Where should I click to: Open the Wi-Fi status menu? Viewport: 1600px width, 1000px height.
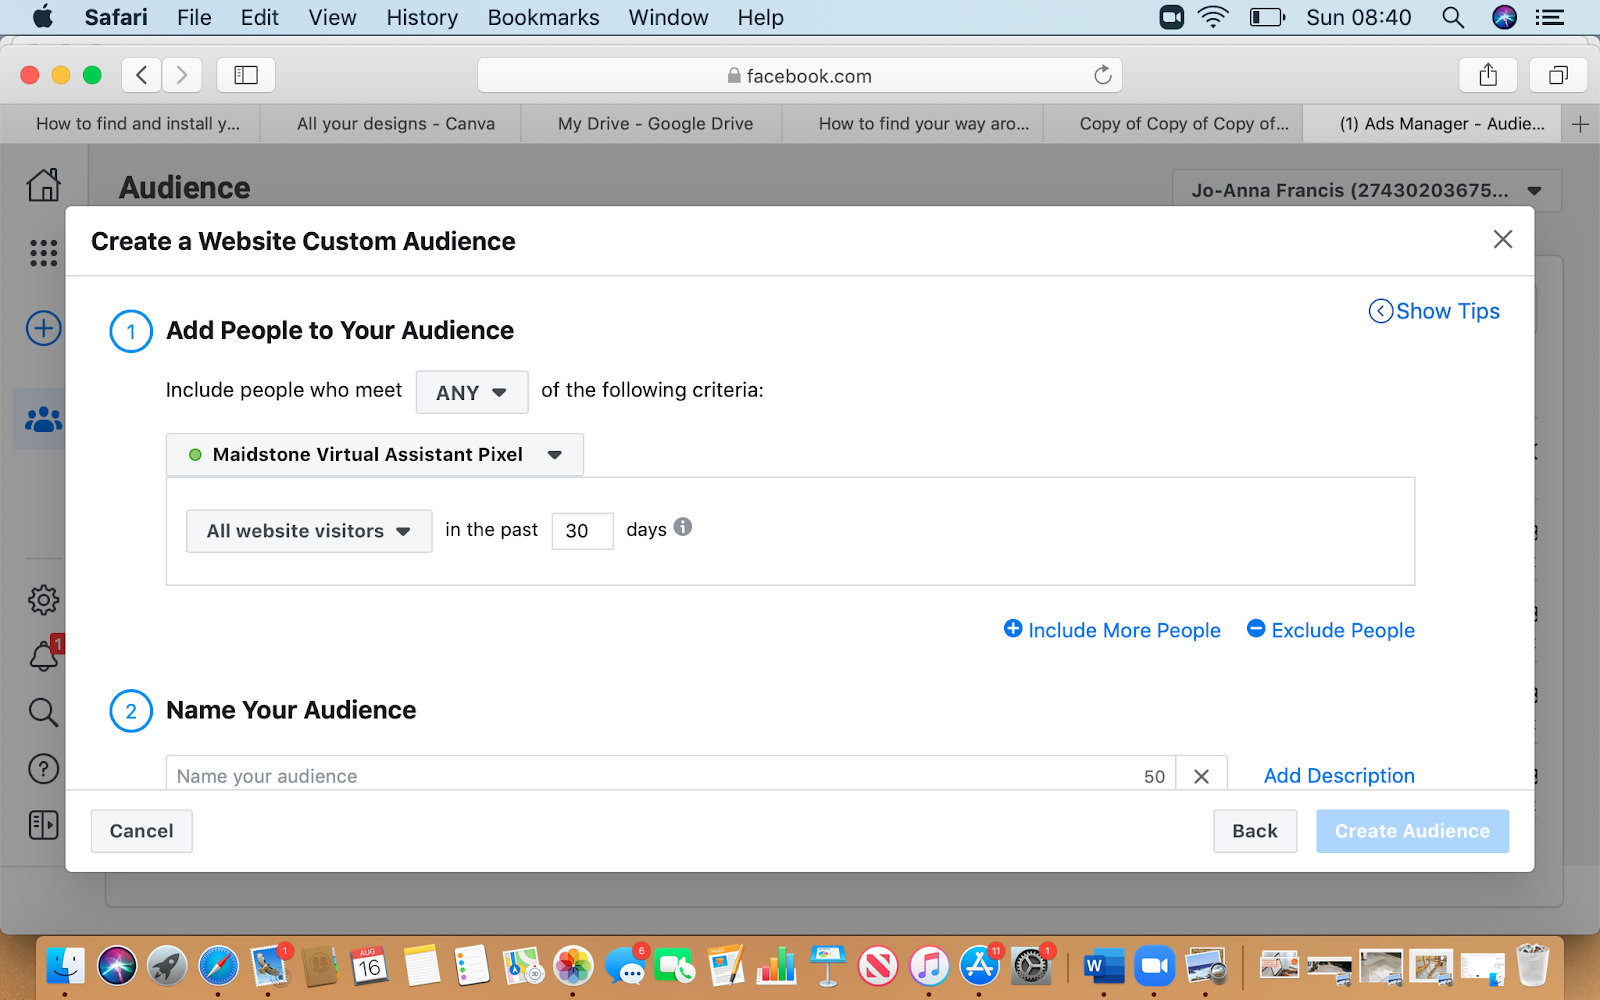1213,17
